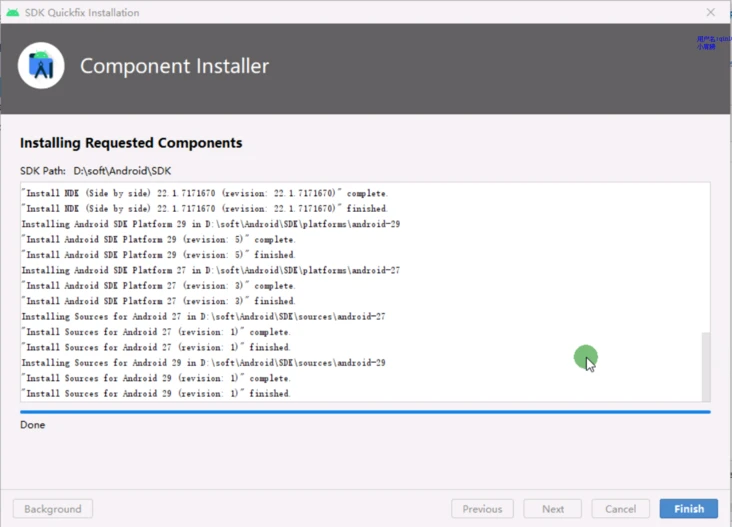The height and width of the screenshot is (527, 732).
Task: Click the SDK path text D:\soft\Android\SDK
Action: pos(122,171)
